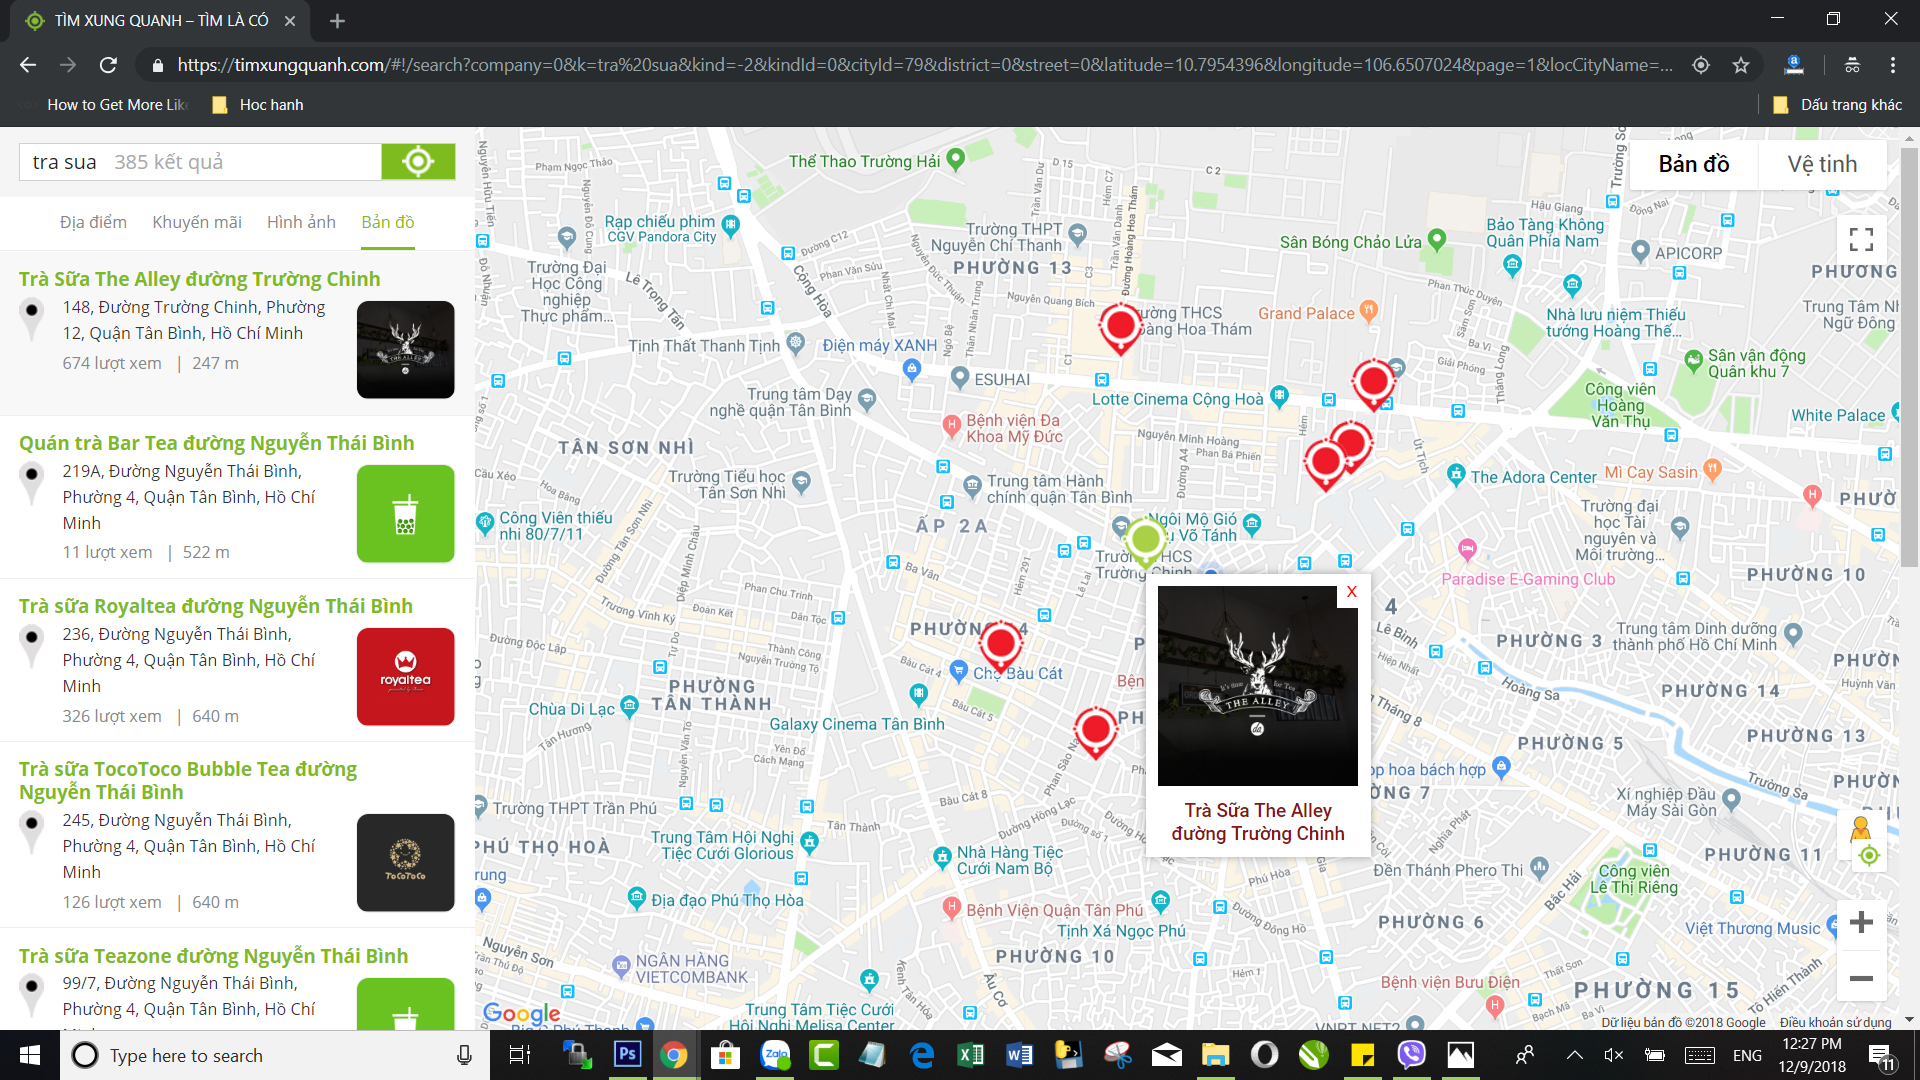
Task: Toggle fullscreen map view
Action: [1861, 239]
